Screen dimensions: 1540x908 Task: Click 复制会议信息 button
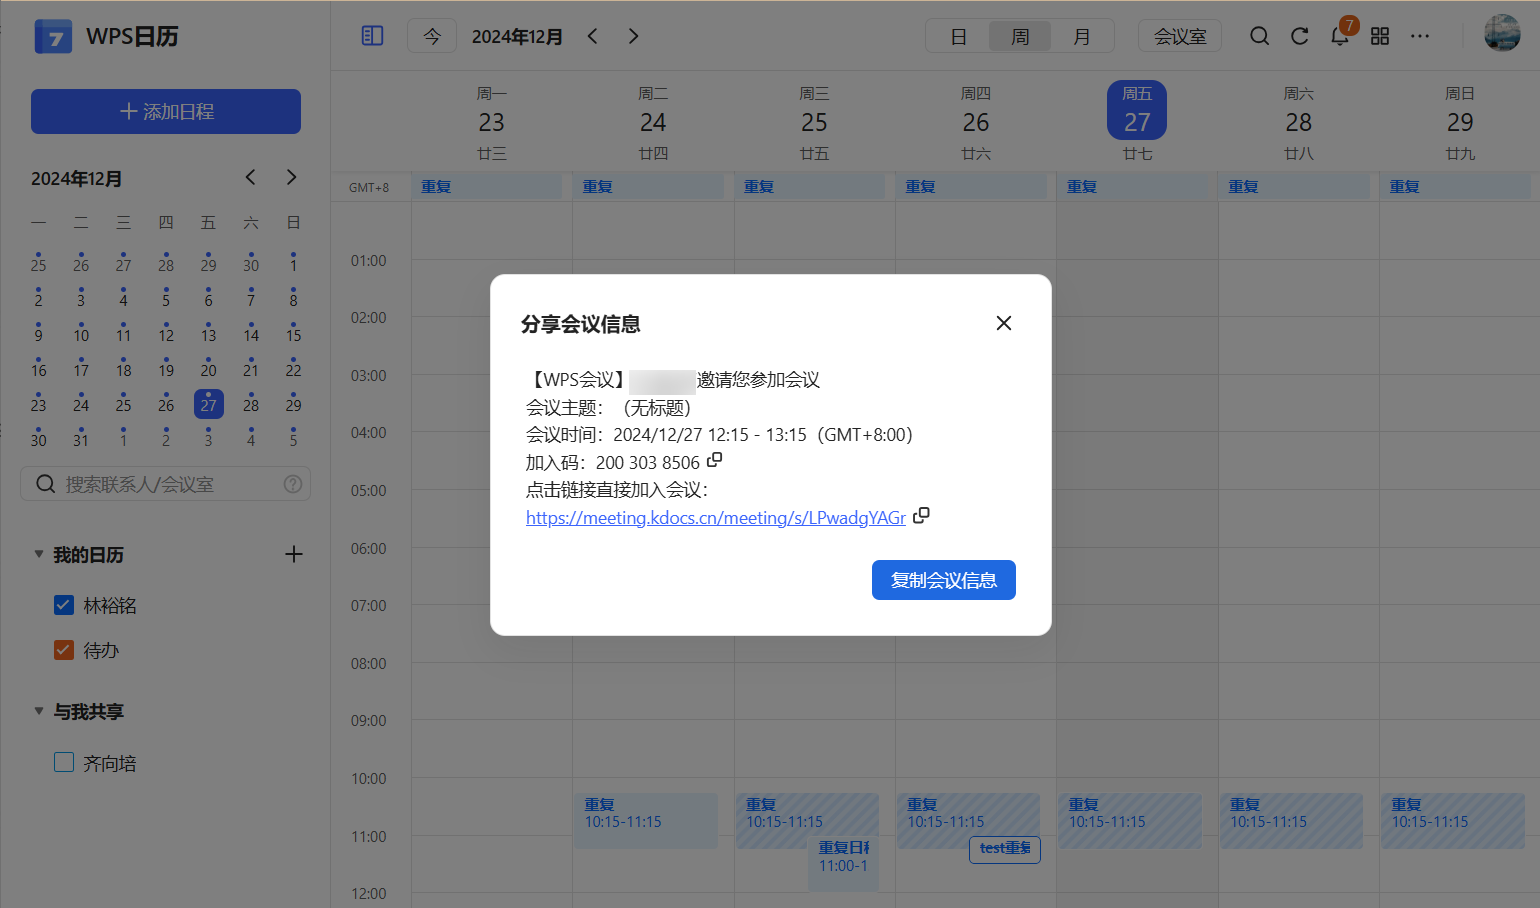click(944, 580)
